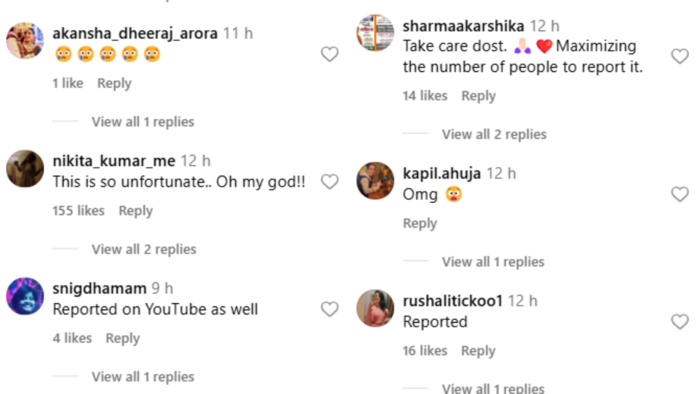View the 16 likes on rushalitickoo1's comment
Screen dimensions: 700x394
point(425,351)
